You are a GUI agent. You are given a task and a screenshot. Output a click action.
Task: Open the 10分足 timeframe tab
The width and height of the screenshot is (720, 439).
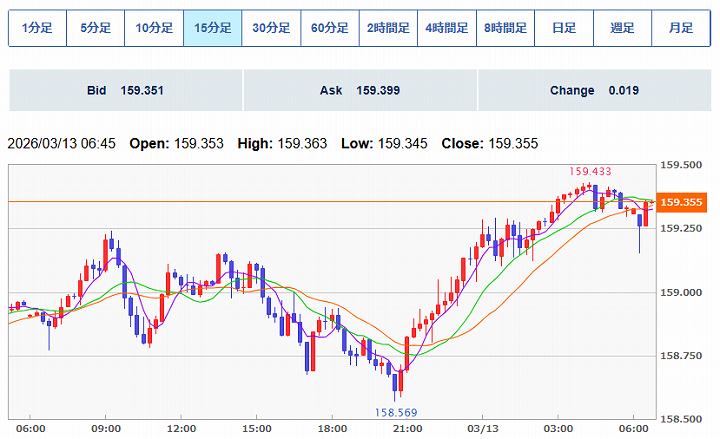(154, 29)
